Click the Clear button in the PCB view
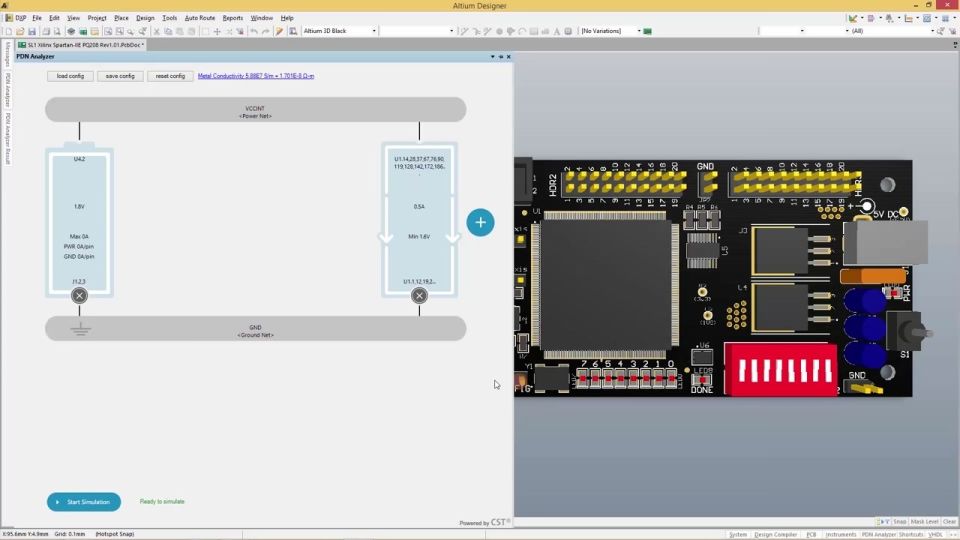Screen dimensions: 960x540 pyautogui.click(x=950, y=522)
